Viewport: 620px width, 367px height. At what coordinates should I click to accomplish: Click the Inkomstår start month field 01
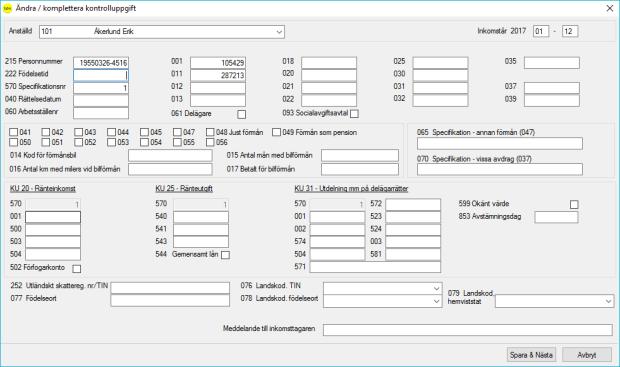pos(541,31)
